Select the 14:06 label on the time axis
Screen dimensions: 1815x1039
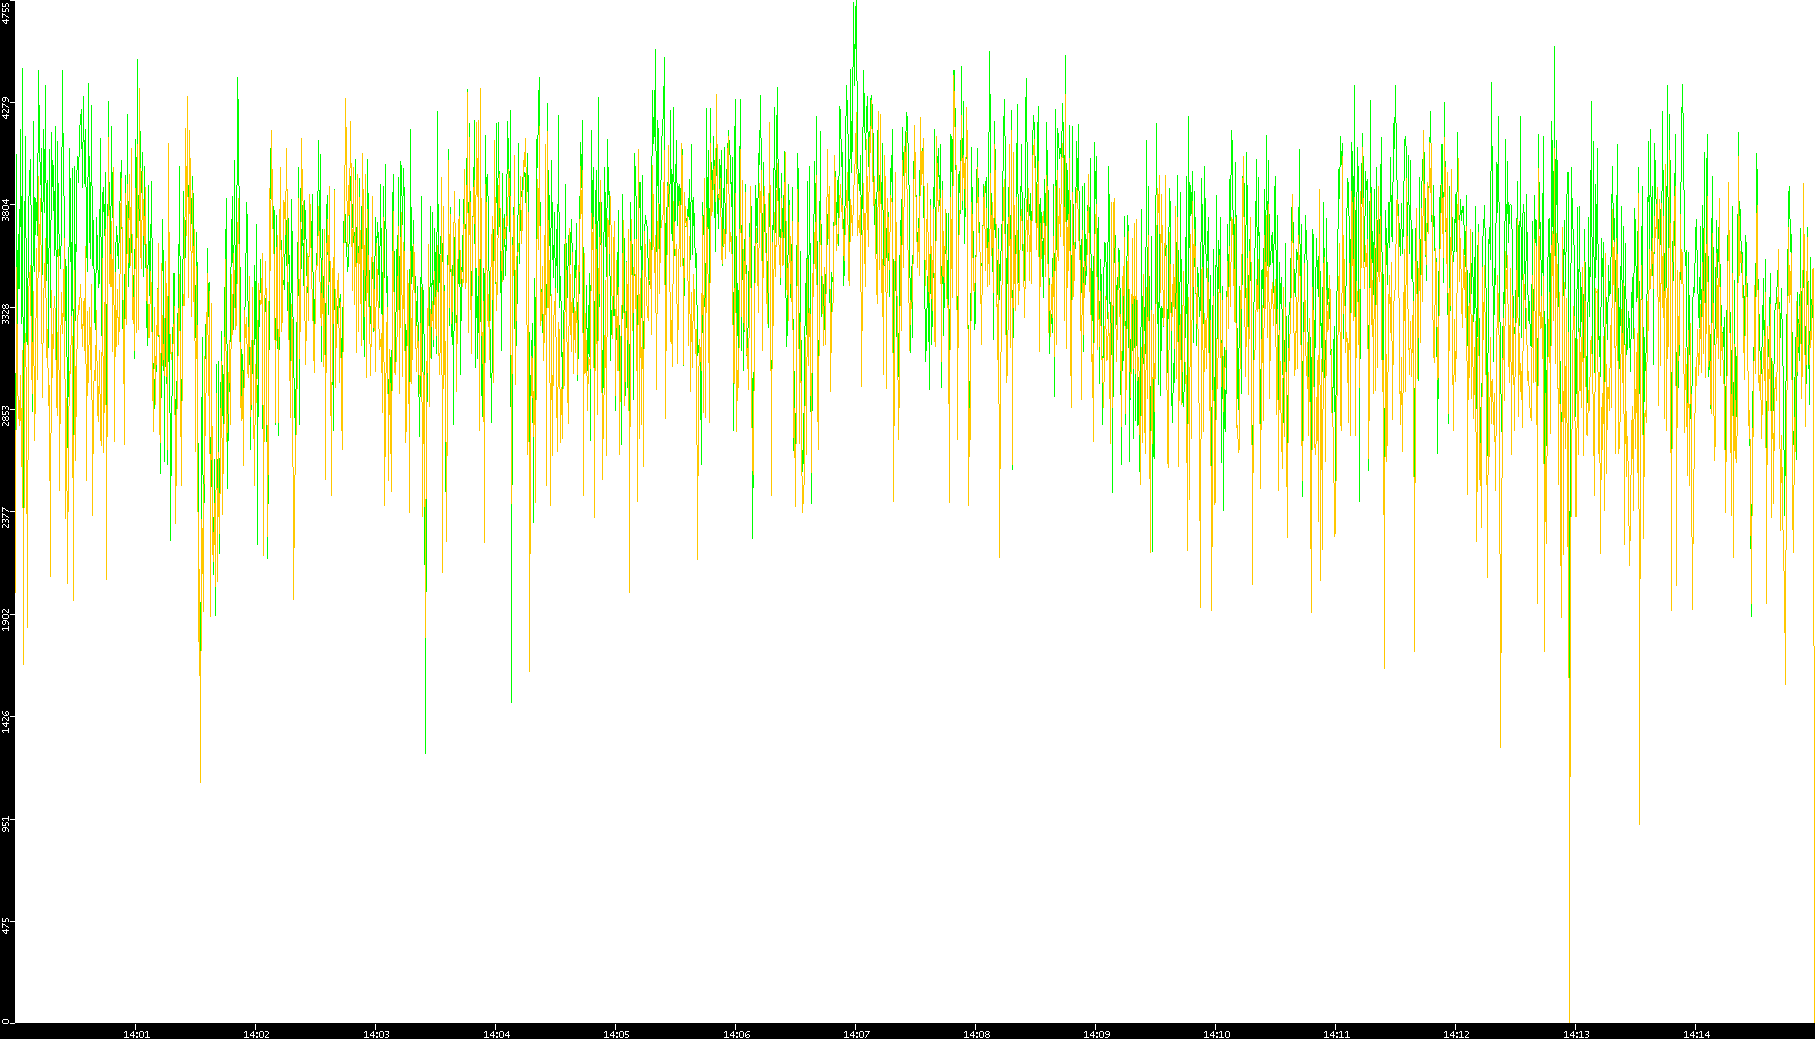click(736, 1034)
